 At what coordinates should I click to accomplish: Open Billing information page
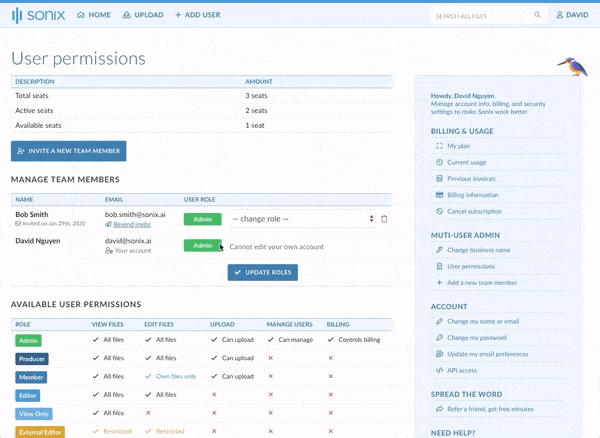pos(473,195)
